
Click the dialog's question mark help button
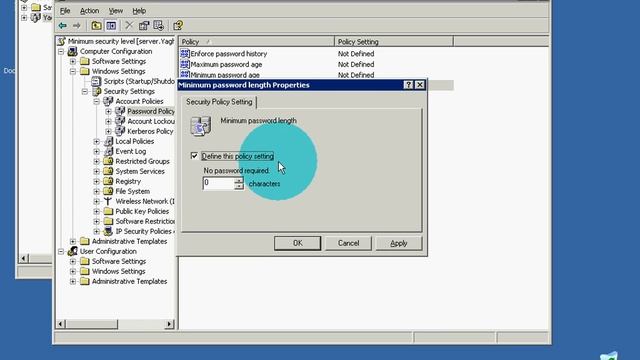coord(408,85)
